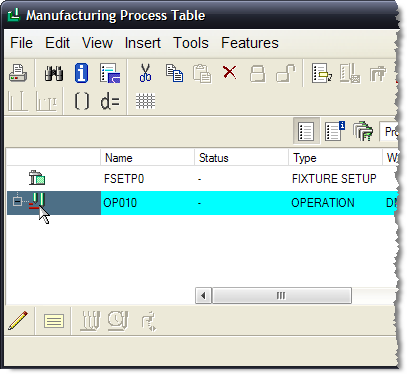407x374 pixels.
Task: Select the FSETP0 fixture setup row
Action: [202, 179]
